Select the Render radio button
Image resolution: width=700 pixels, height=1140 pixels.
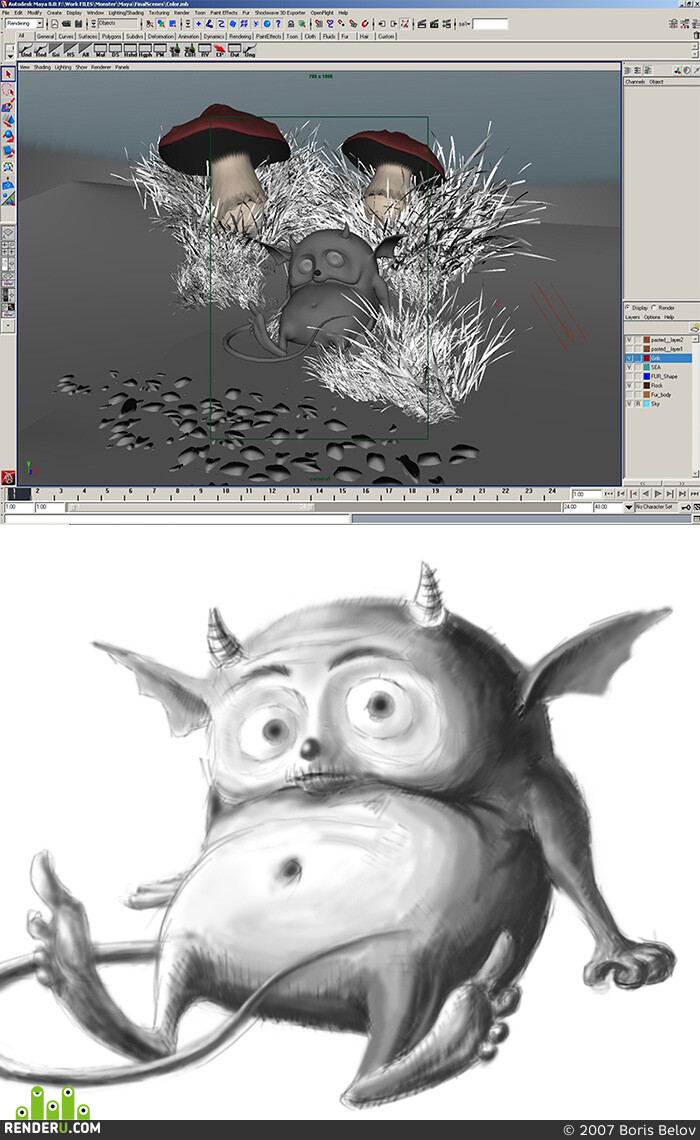click(x=653, y=308)
